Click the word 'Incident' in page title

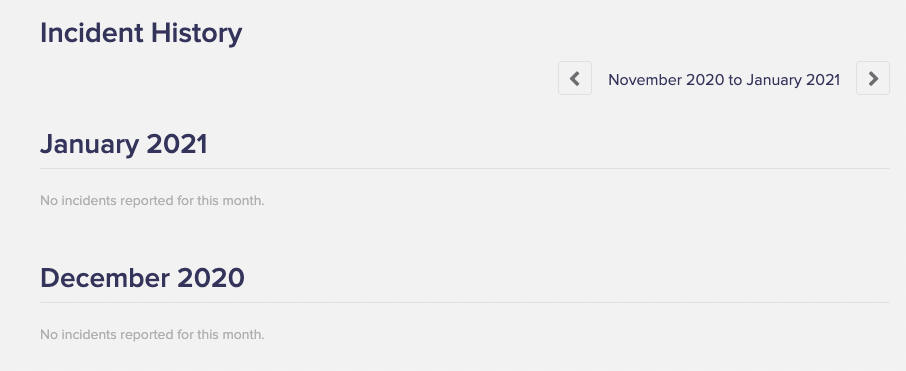coord(91,32)
